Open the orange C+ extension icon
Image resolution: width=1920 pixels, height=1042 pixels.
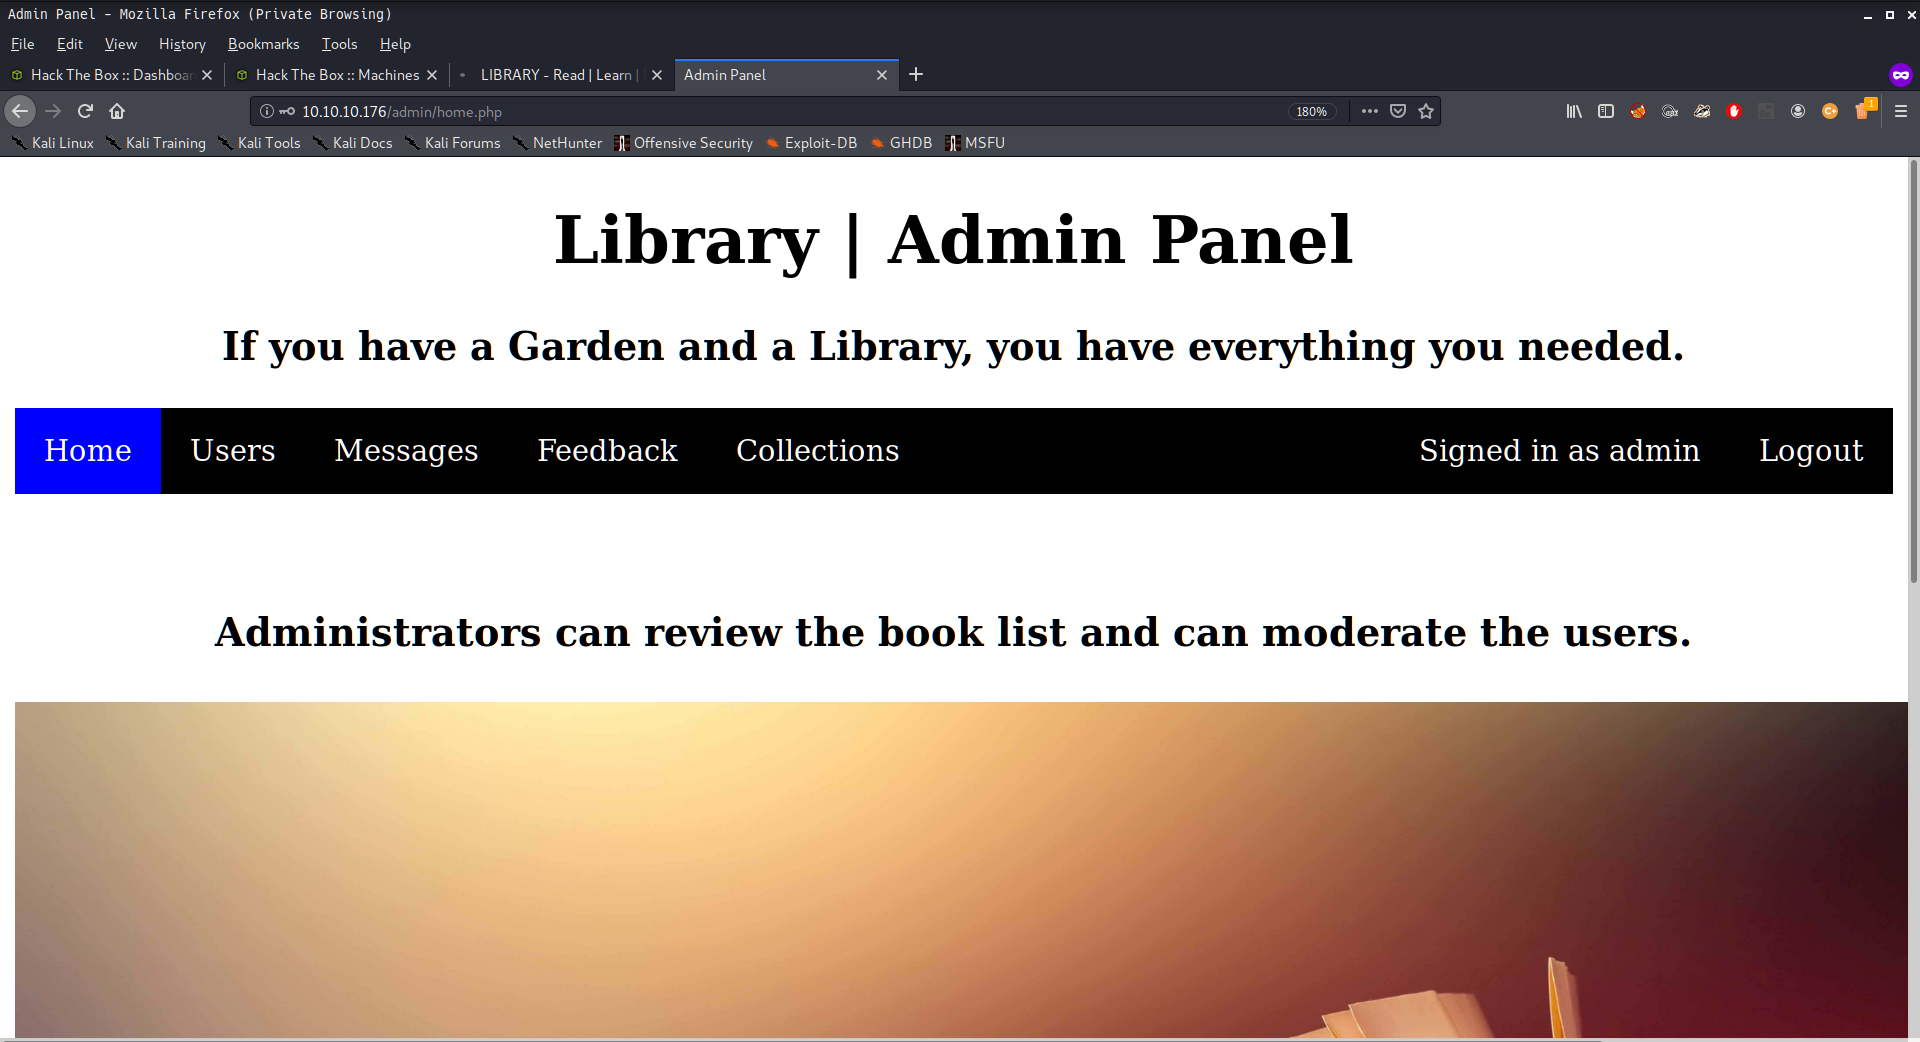[1830, 111]
